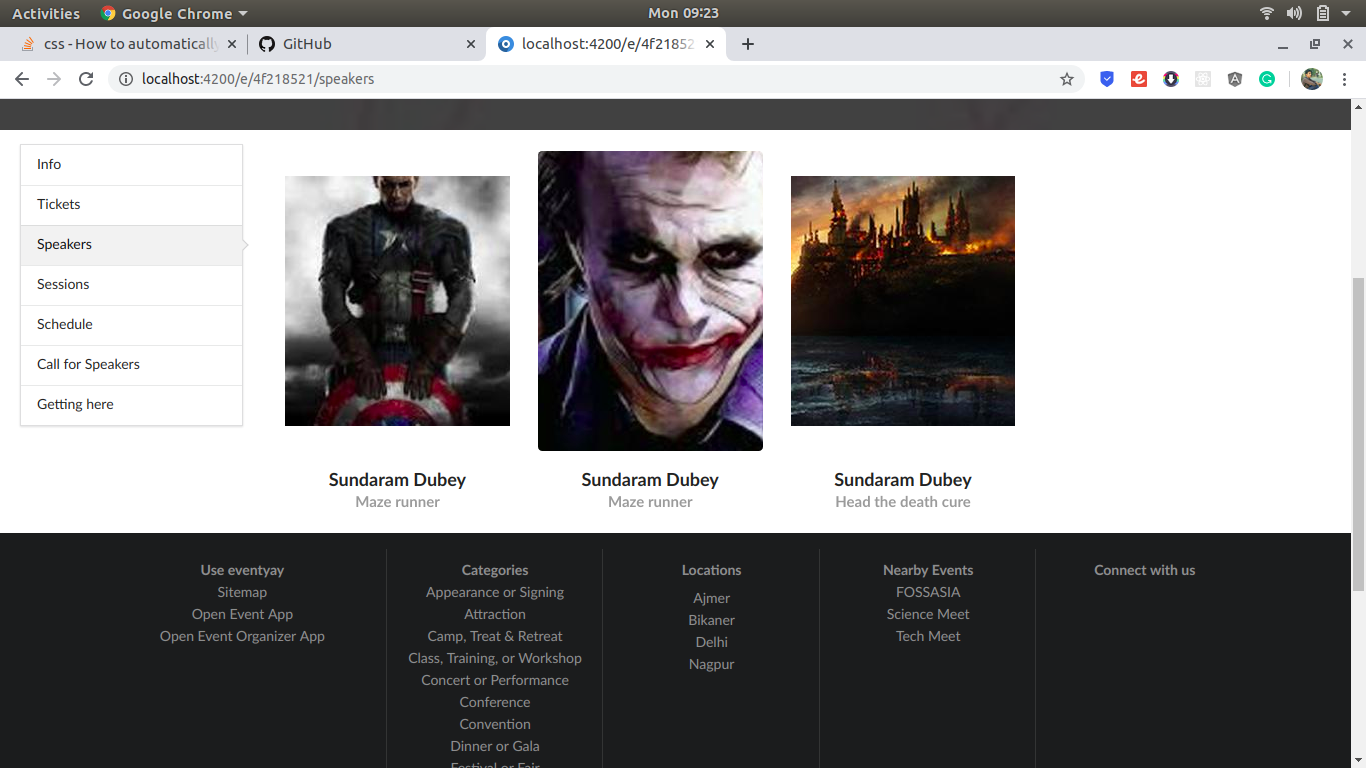Open the red 'e' extension icon

1139,79
